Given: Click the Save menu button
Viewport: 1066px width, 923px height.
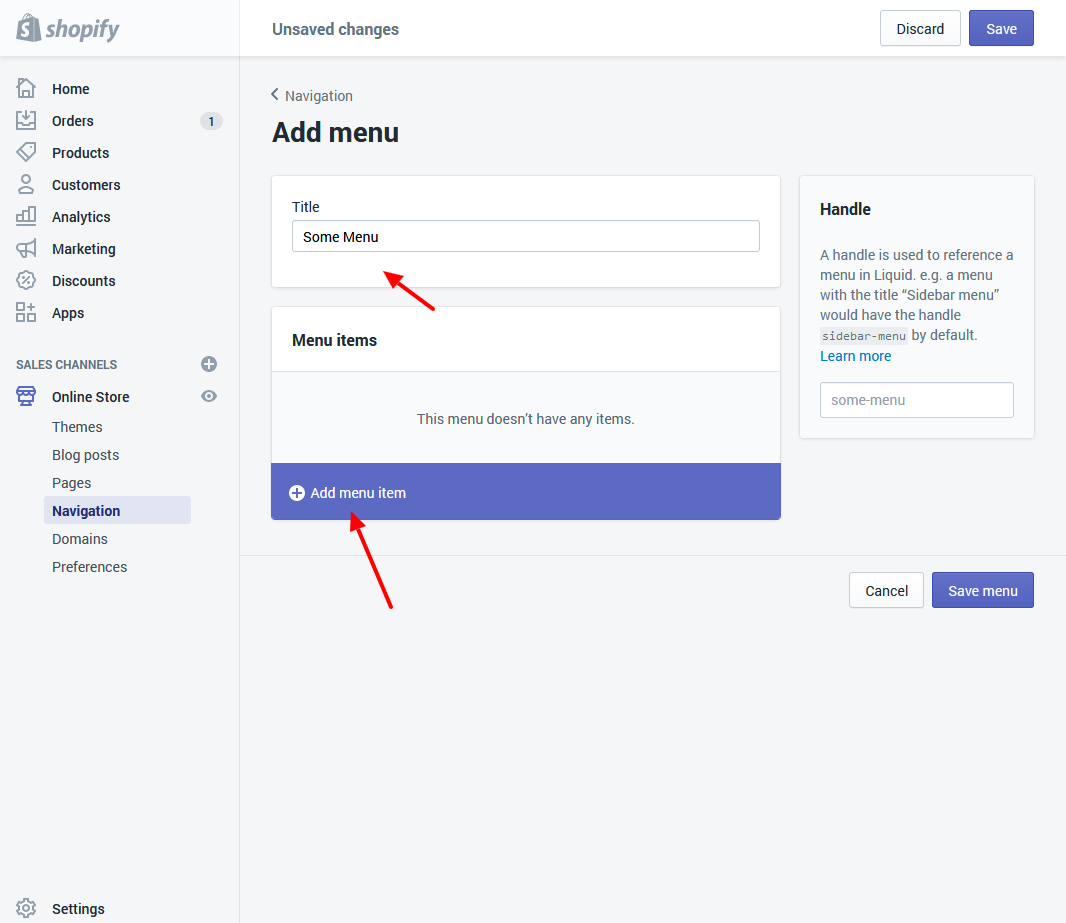Looking at the screenshot, I should click(982, 591).
